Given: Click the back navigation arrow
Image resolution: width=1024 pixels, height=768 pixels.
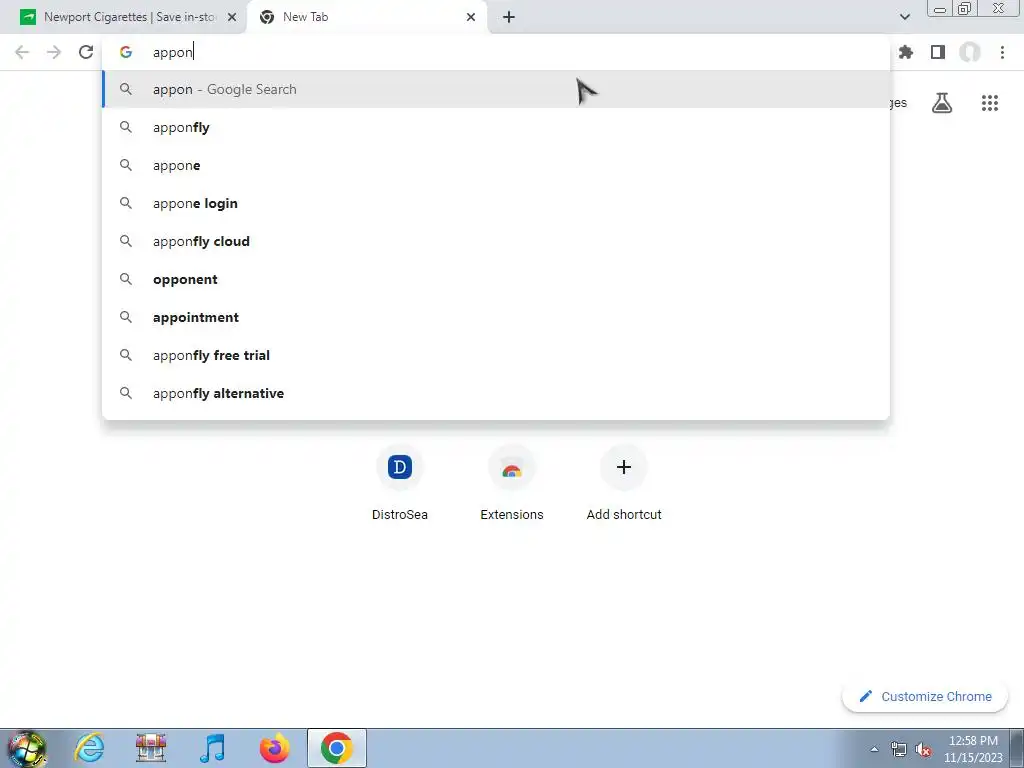Looking at the screenshot, I should click(22, 52).
